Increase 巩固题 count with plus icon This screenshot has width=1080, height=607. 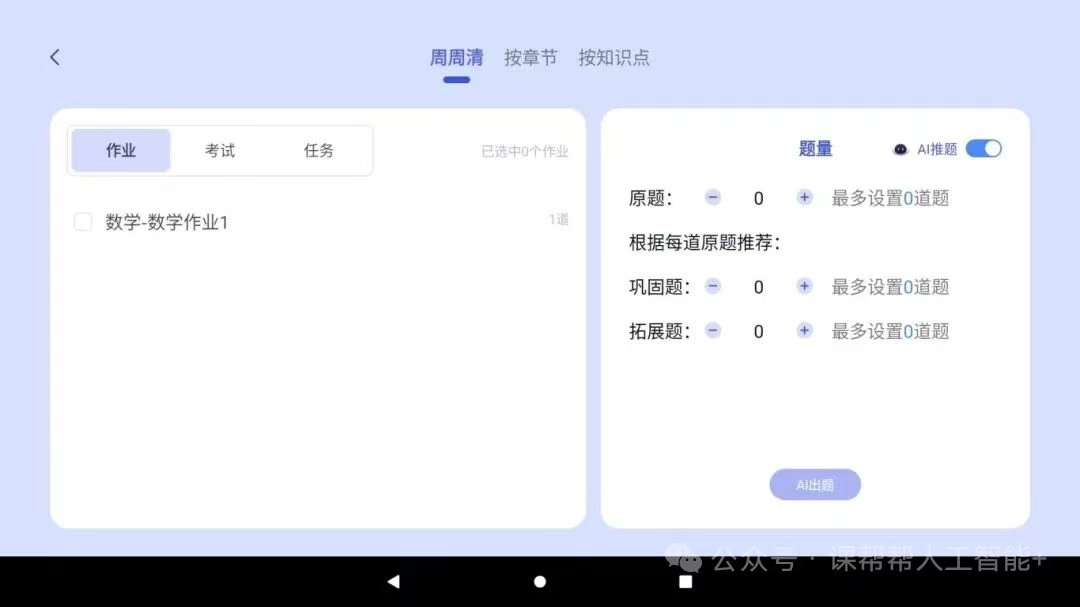click(804, 287)
